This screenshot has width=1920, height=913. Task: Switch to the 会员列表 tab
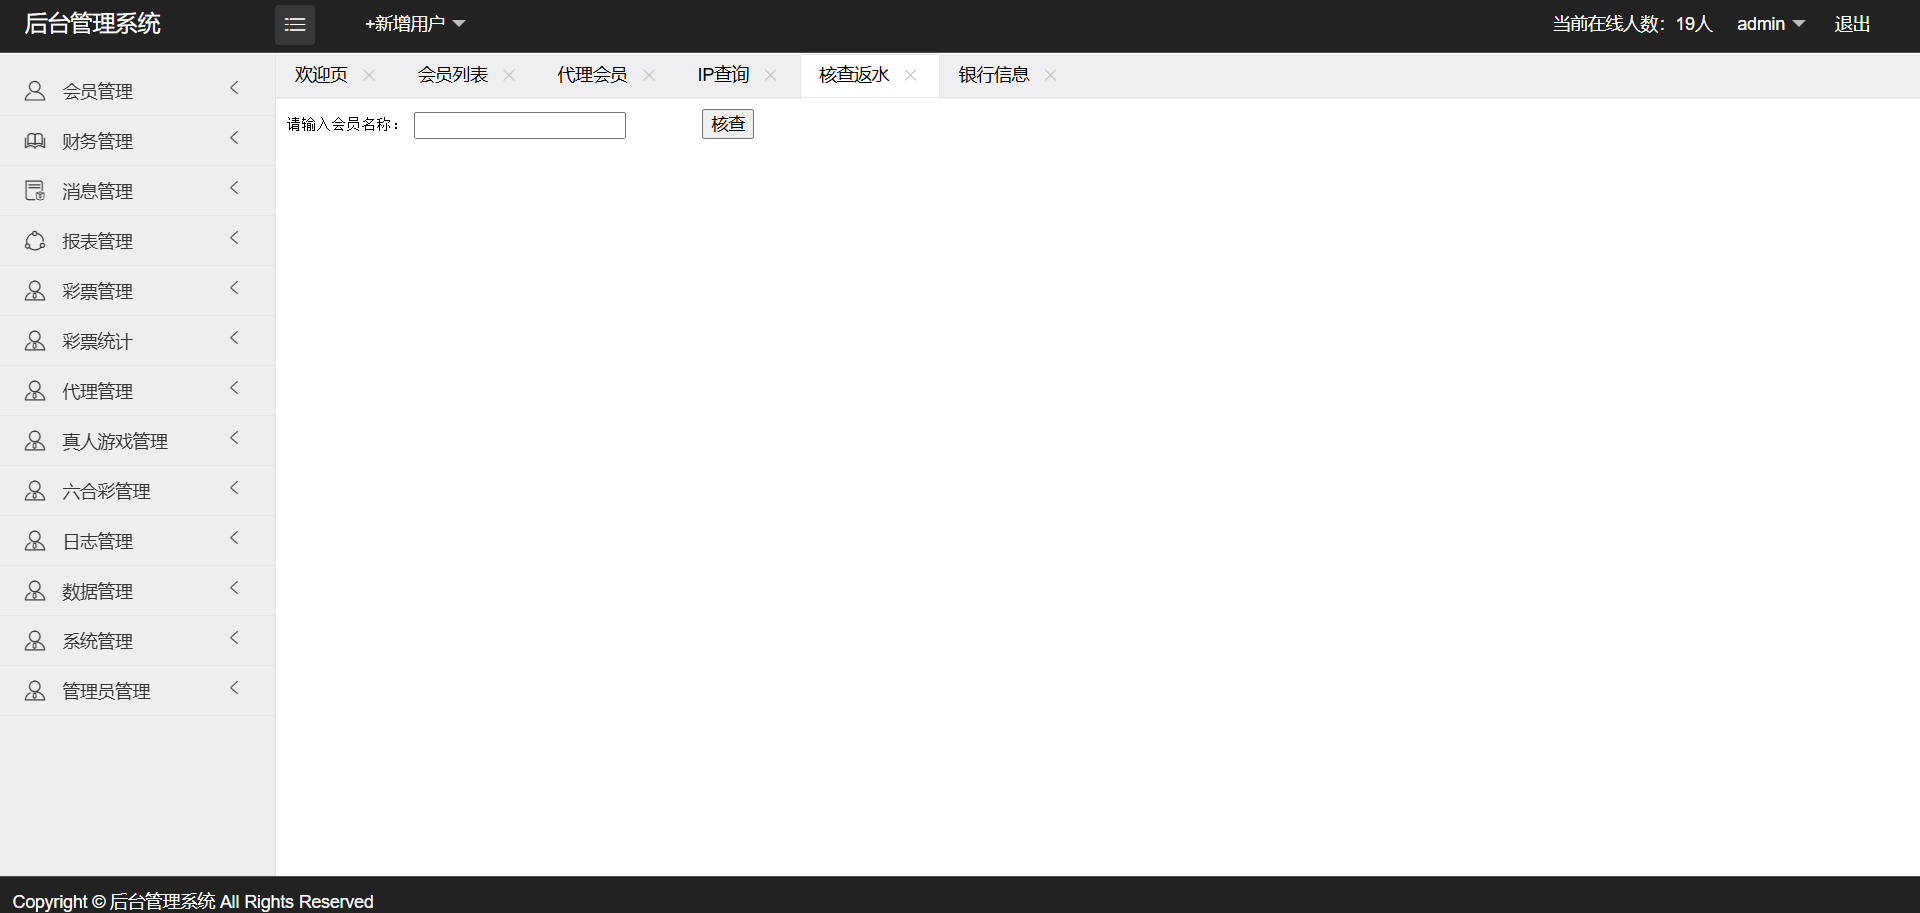[453, 75]
